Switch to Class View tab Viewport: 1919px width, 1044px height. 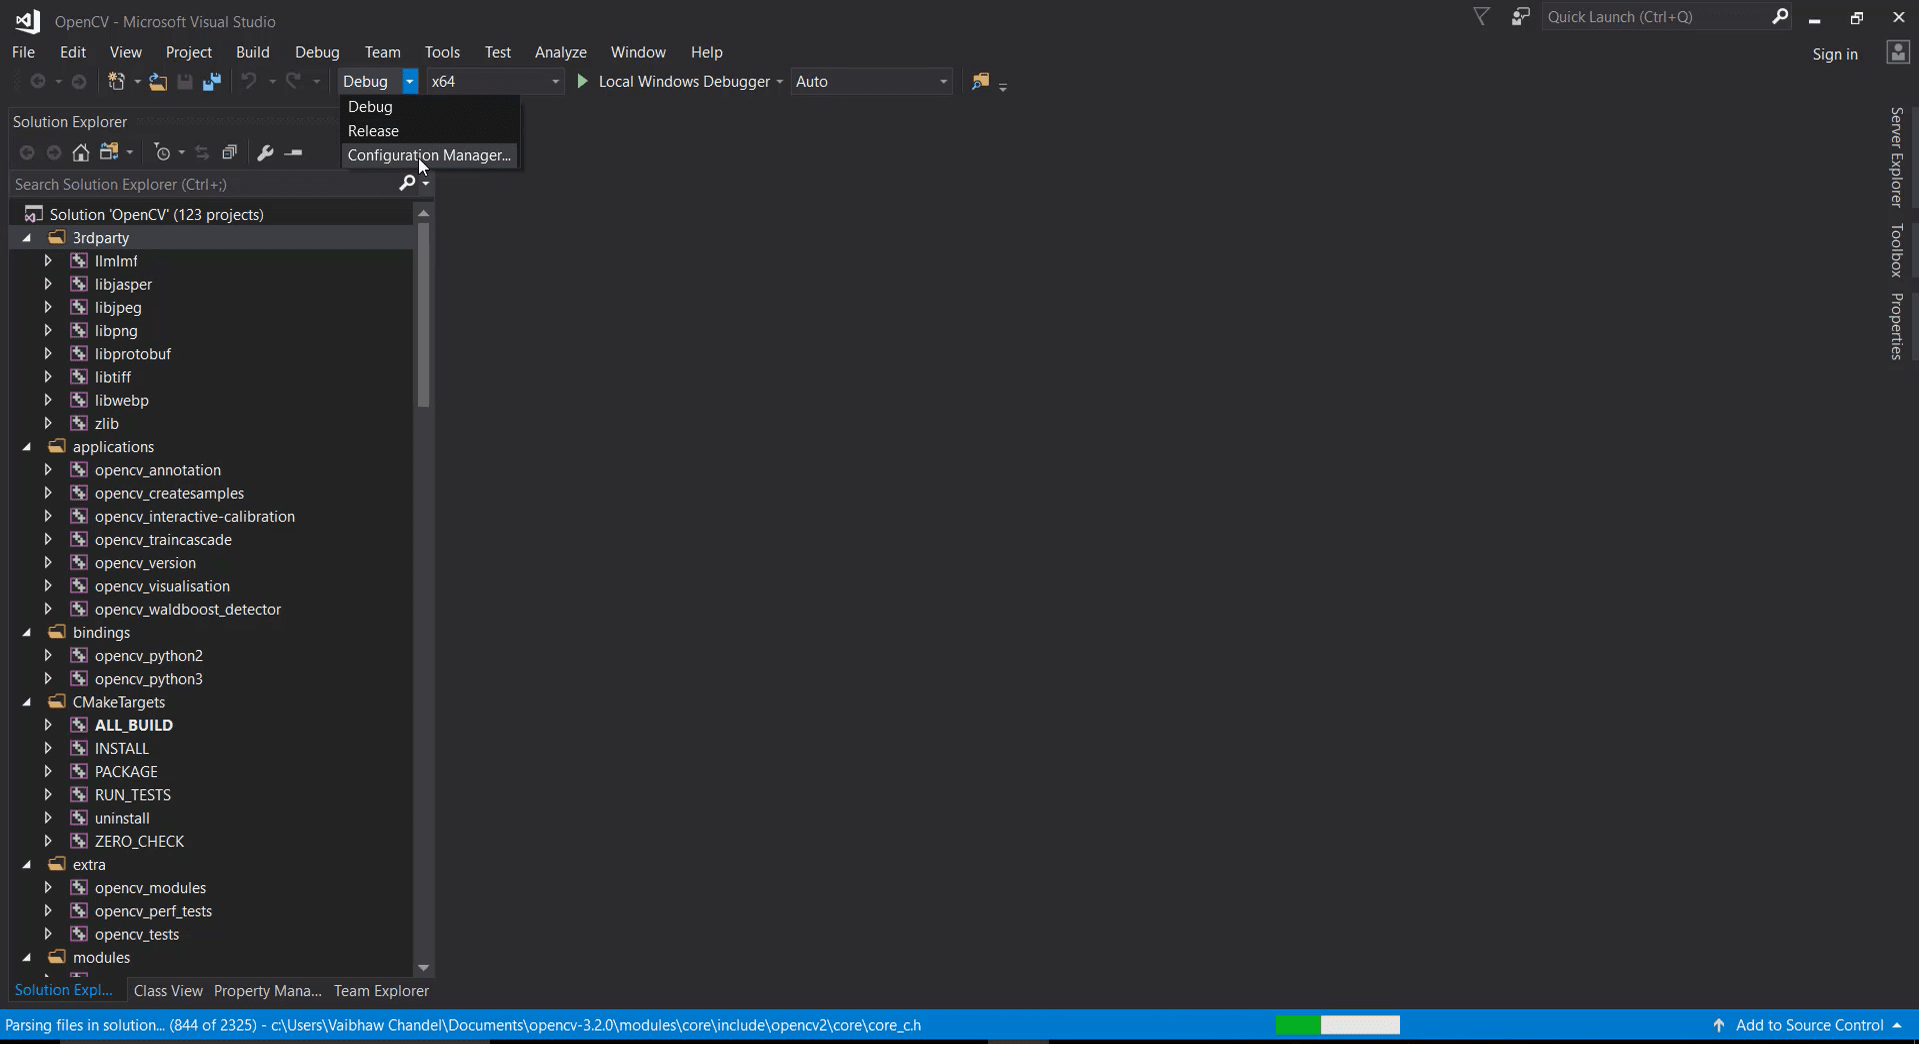click(168, 991)
